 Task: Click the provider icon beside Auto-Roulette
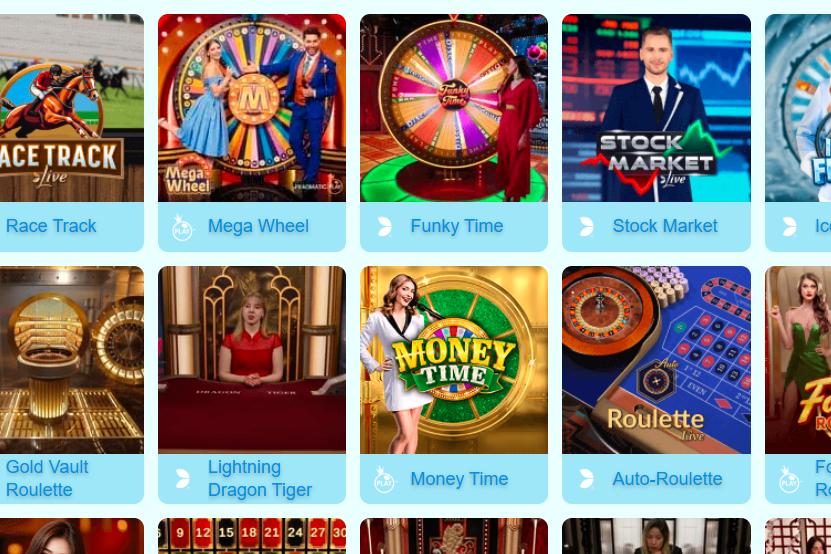pos(587,479)
